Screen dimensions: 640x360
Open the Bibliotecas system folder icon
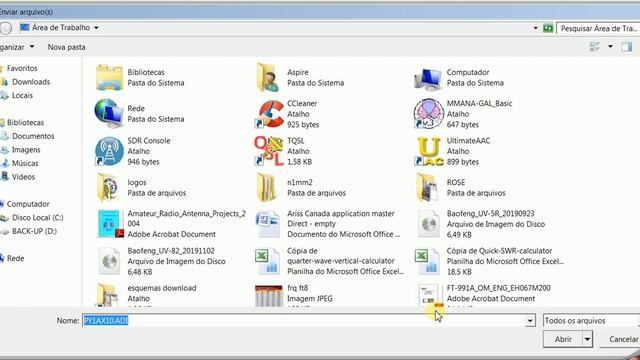(x=109, y=78)
